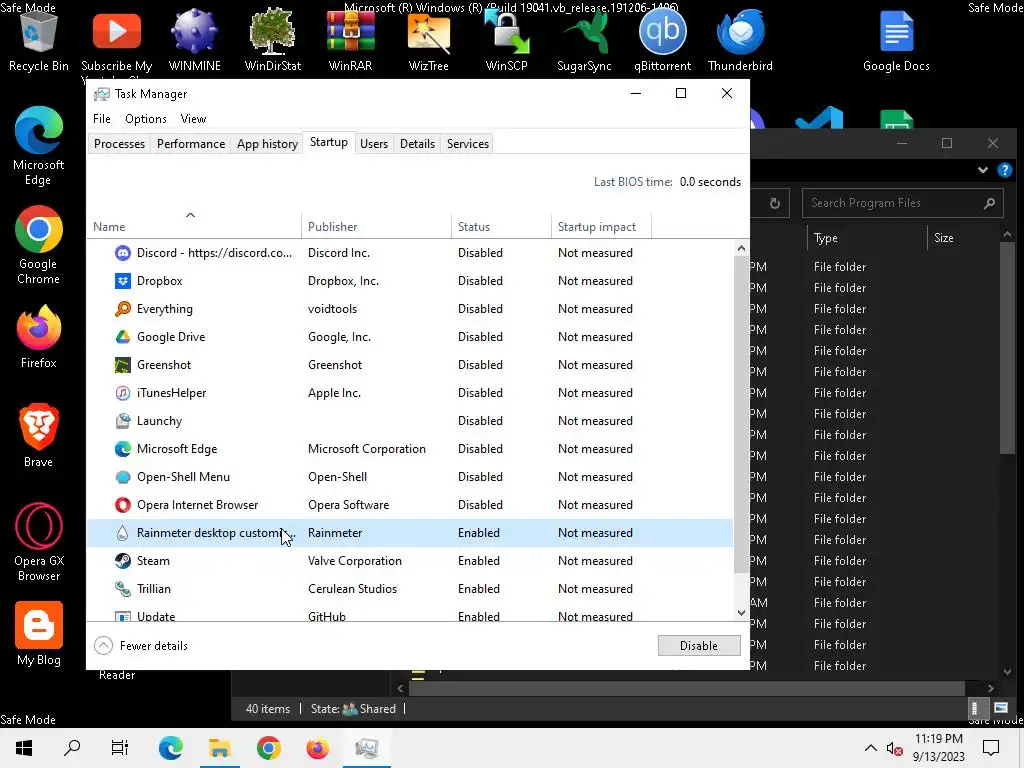
Task: Click the Steam icon in startup list
Action: click(122, 561)
